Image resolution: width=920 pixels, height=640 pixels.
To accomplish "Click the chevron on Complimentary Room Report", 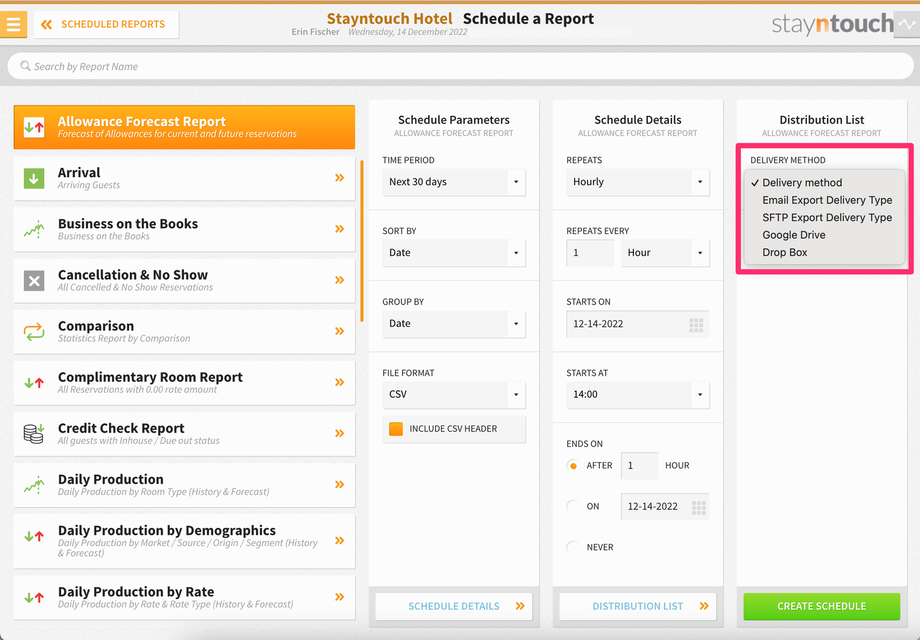I will tap(339, 382).
